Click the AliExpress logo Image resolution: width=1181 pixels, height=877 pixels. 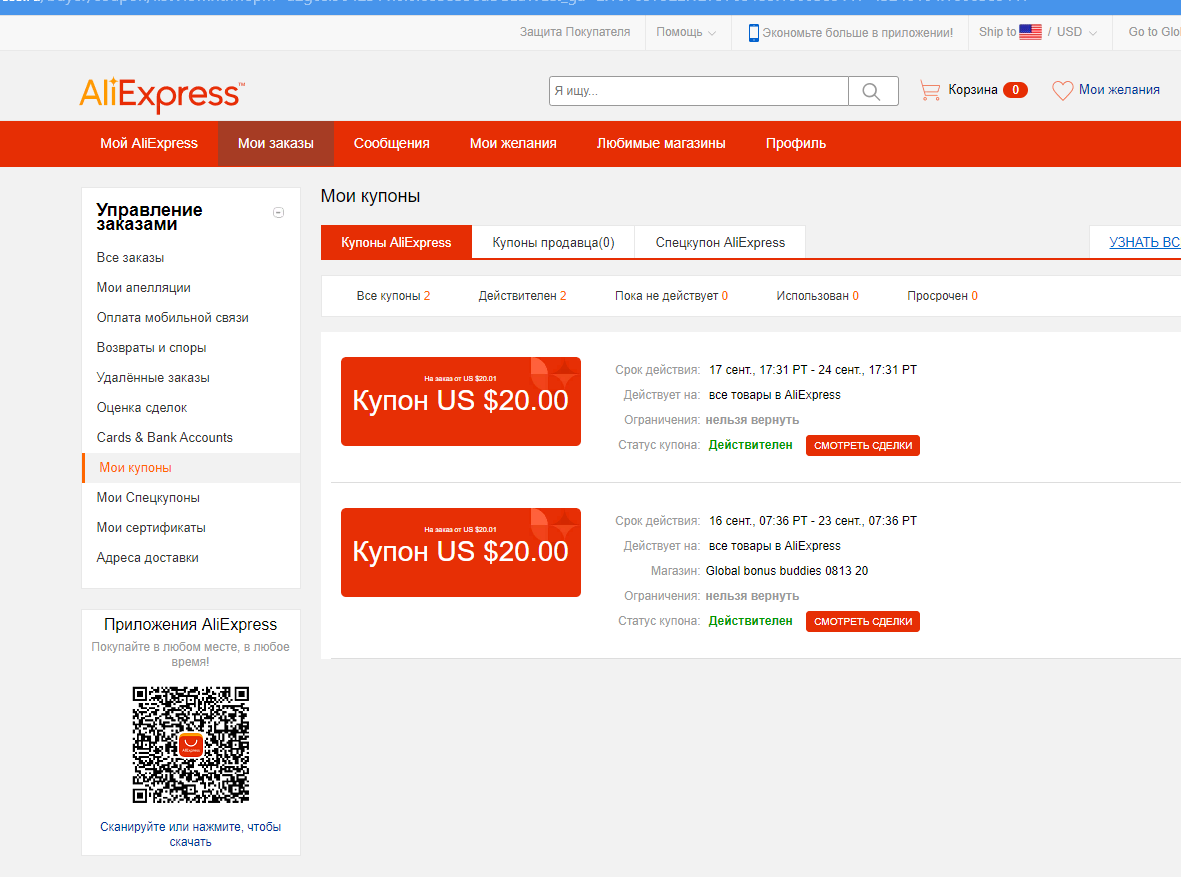click(x=162, y=94)
